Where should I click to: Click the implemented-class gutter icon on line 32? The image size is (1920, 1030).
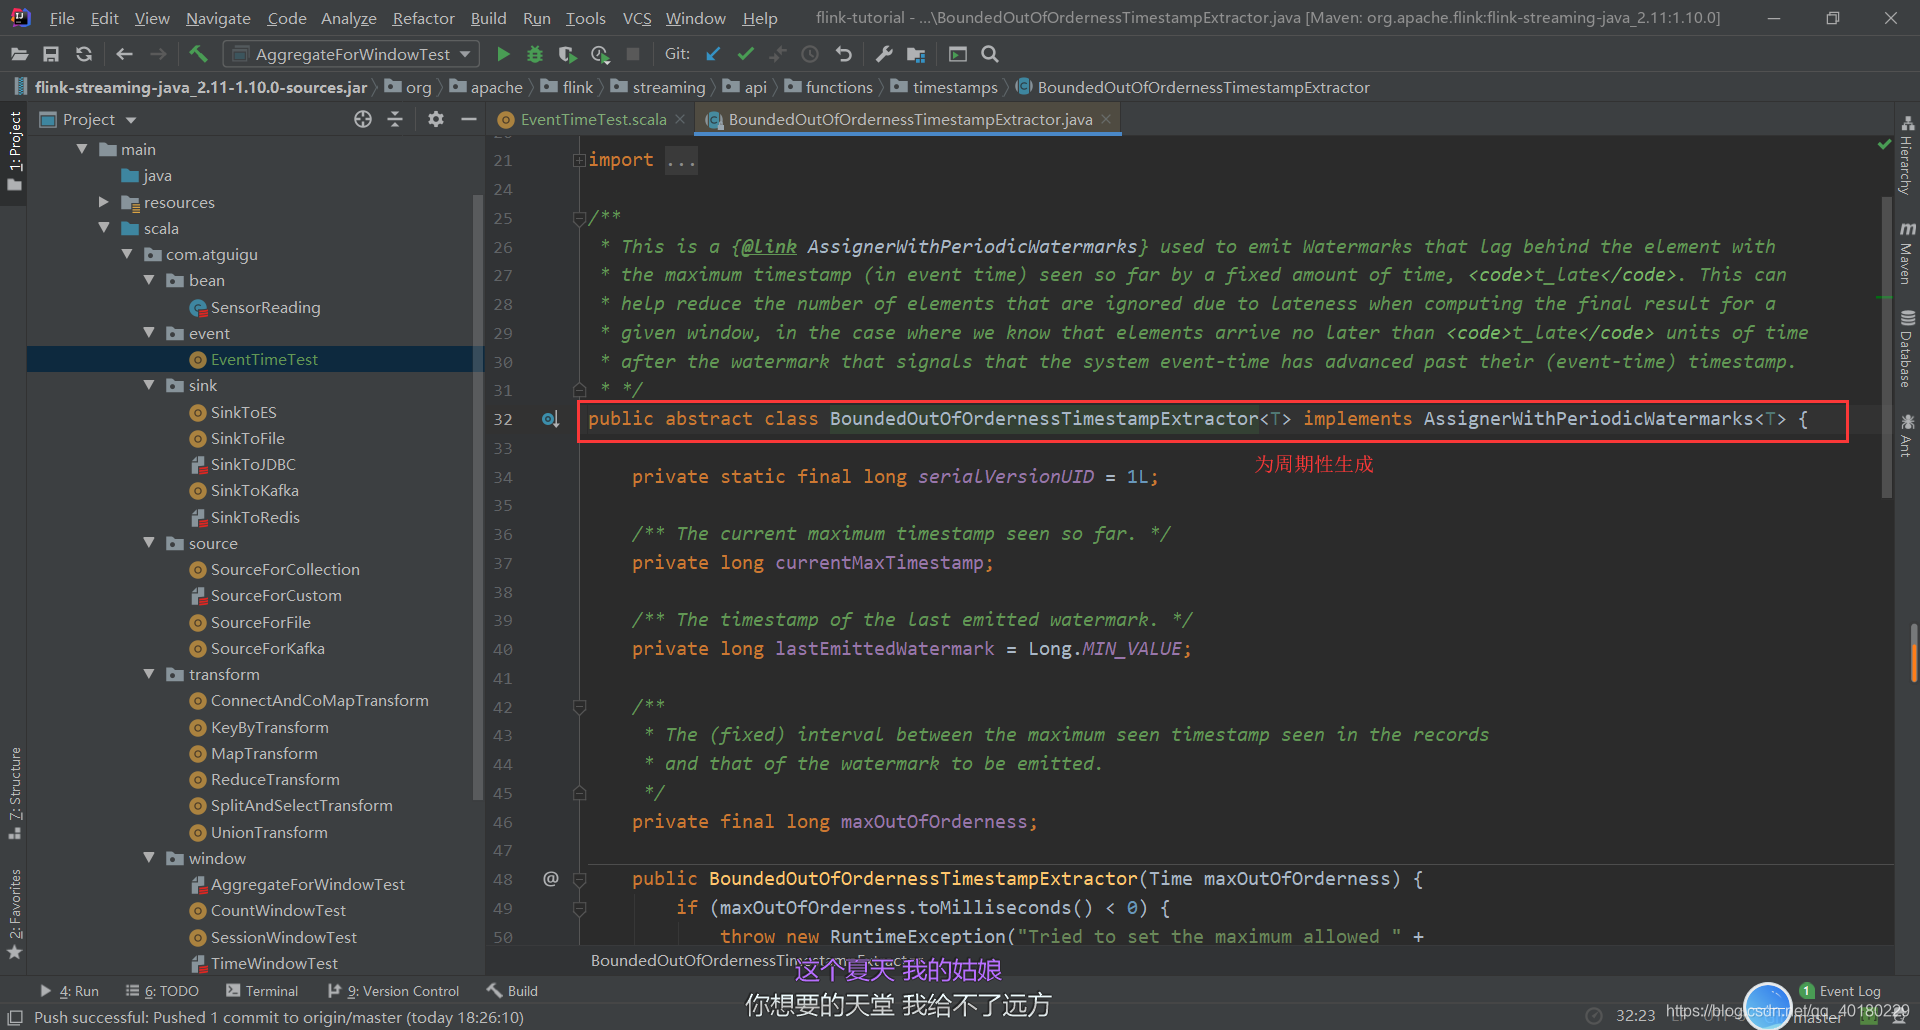550,419
